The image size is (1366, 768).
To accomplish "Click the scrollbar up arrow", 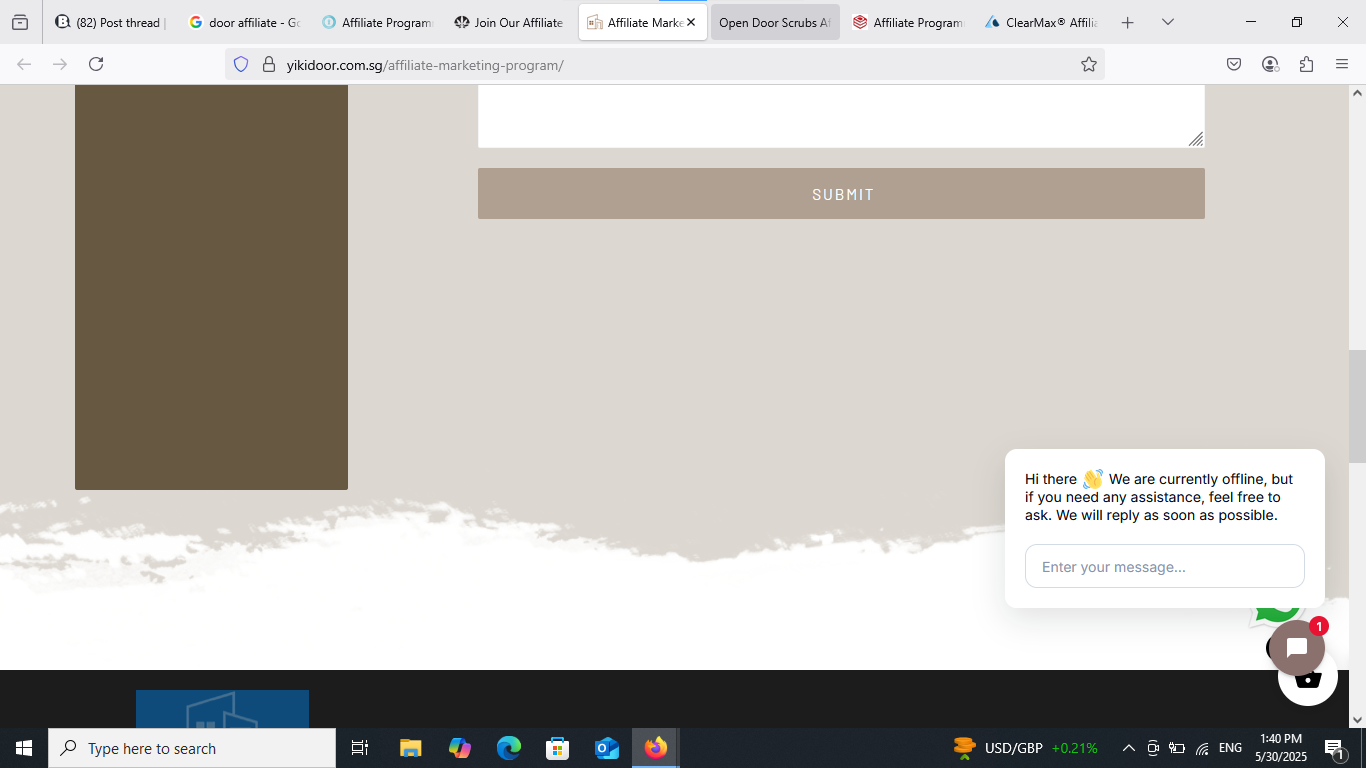I will coord(1357,93).
